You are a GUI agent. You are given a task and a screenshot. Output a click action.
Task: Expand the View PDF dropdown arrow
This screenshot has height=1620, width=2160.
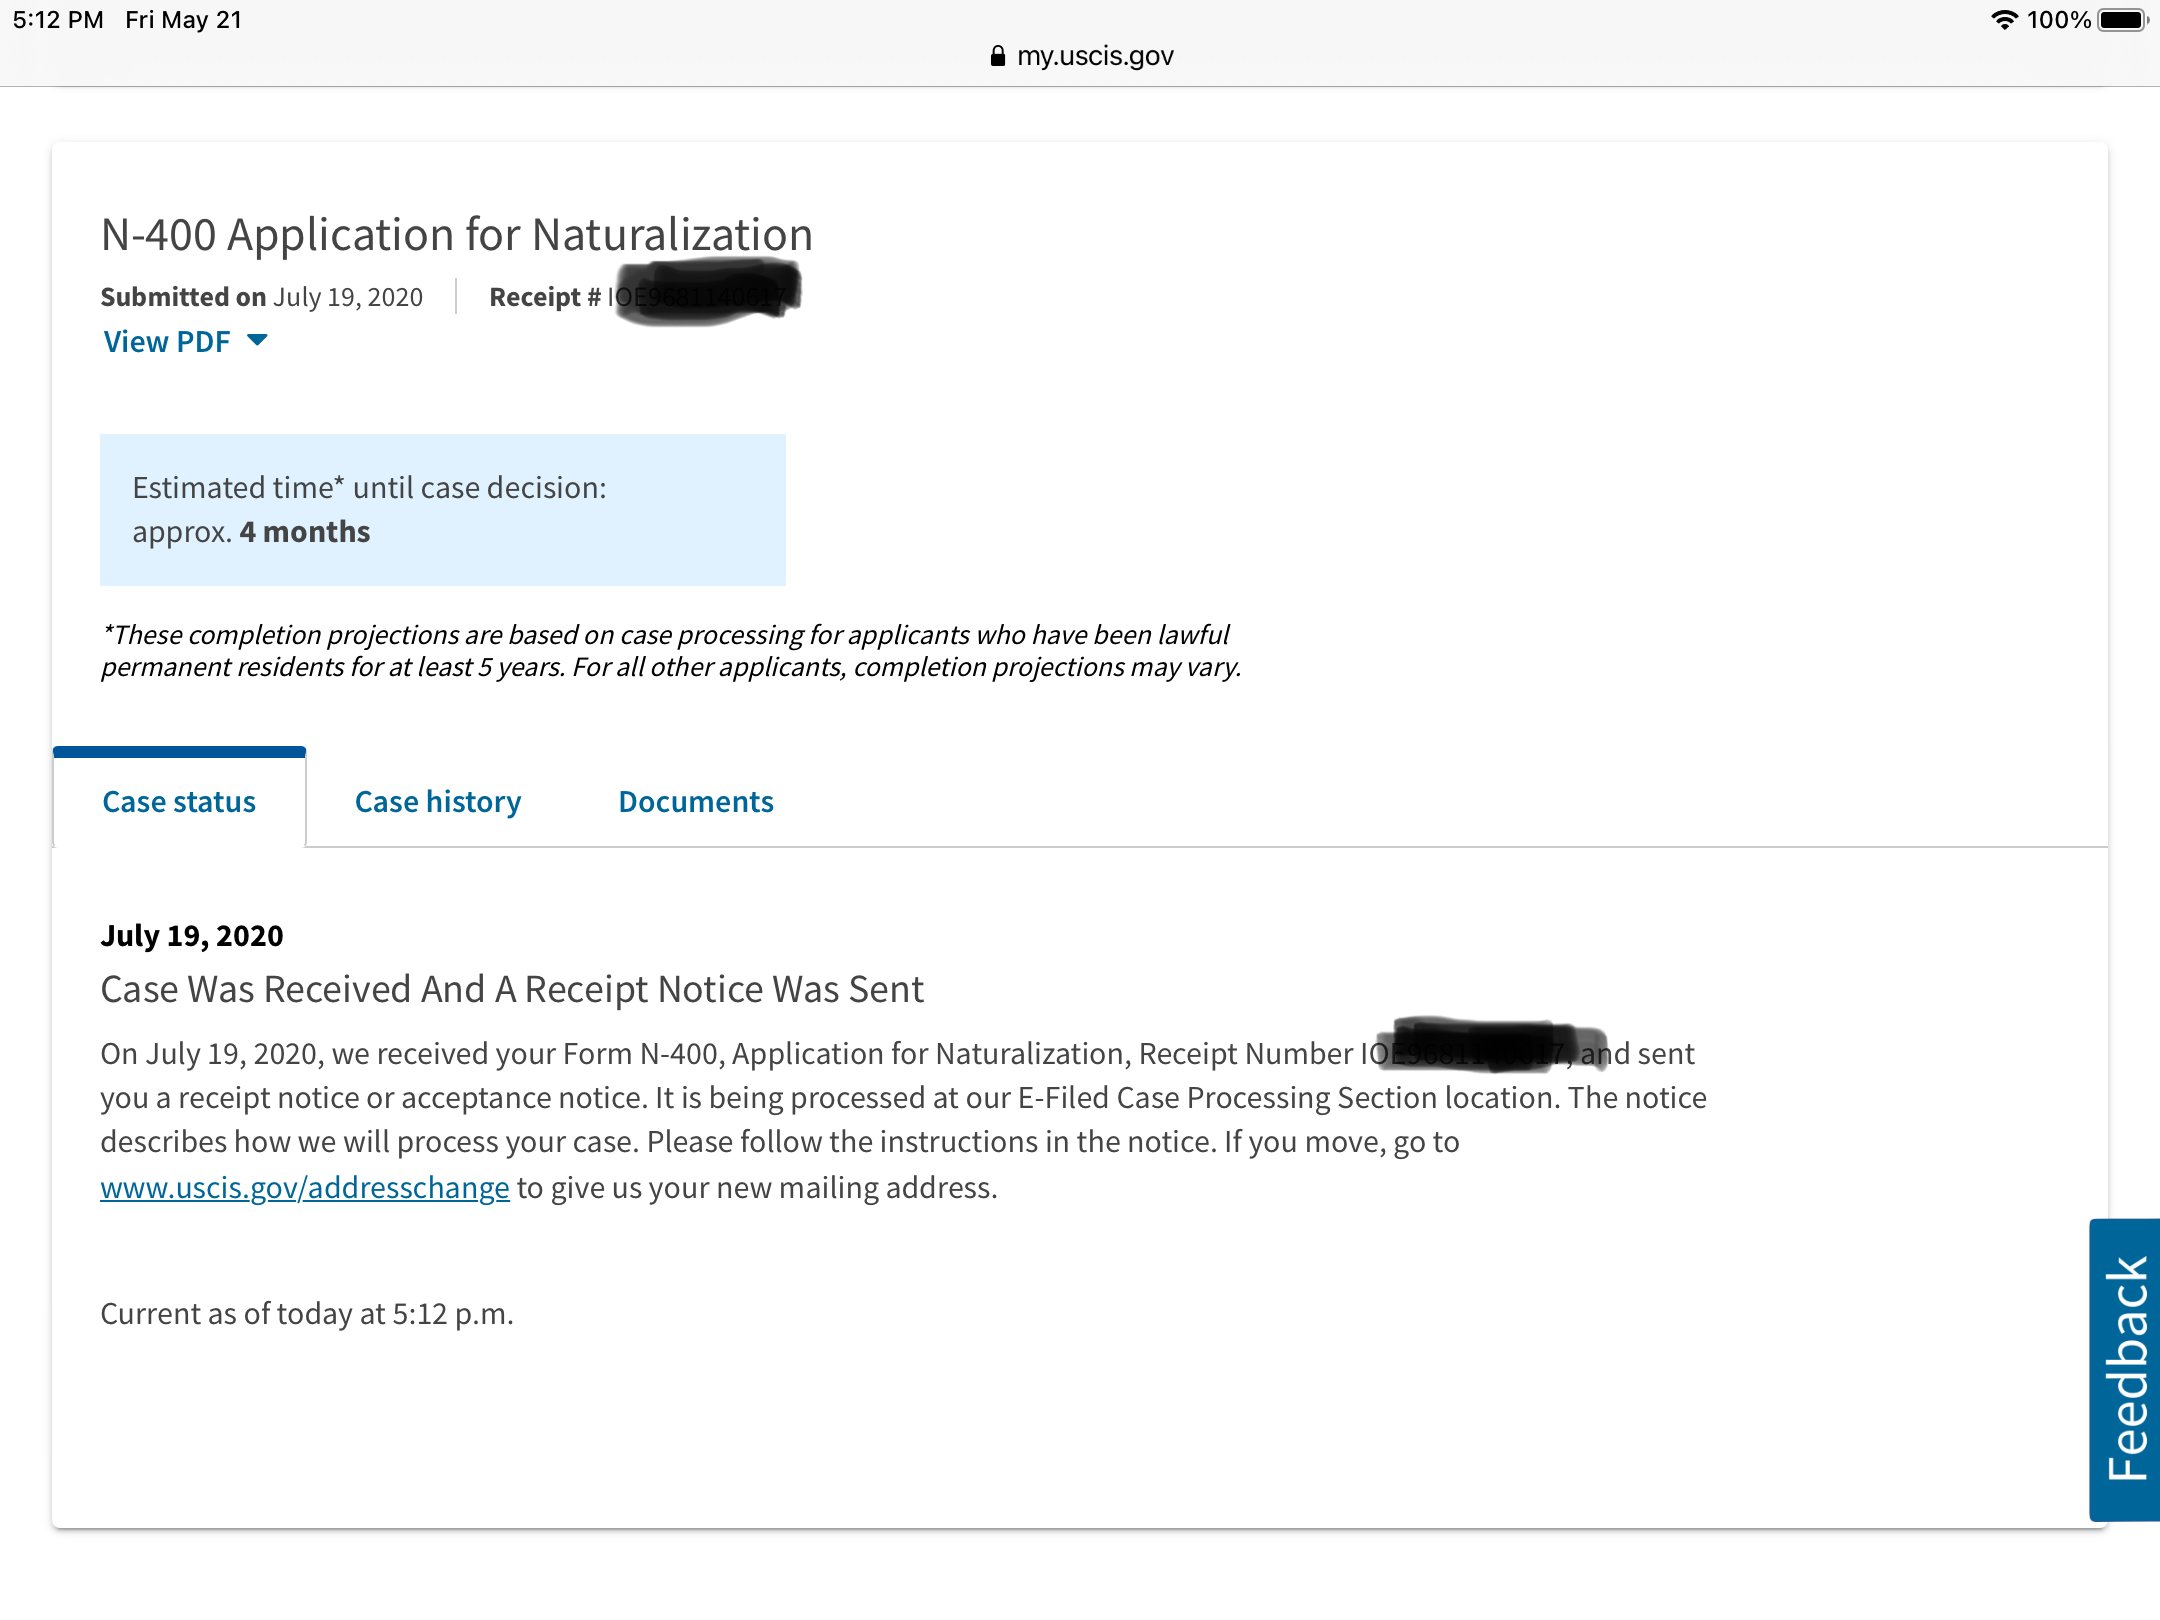[257, 341]
